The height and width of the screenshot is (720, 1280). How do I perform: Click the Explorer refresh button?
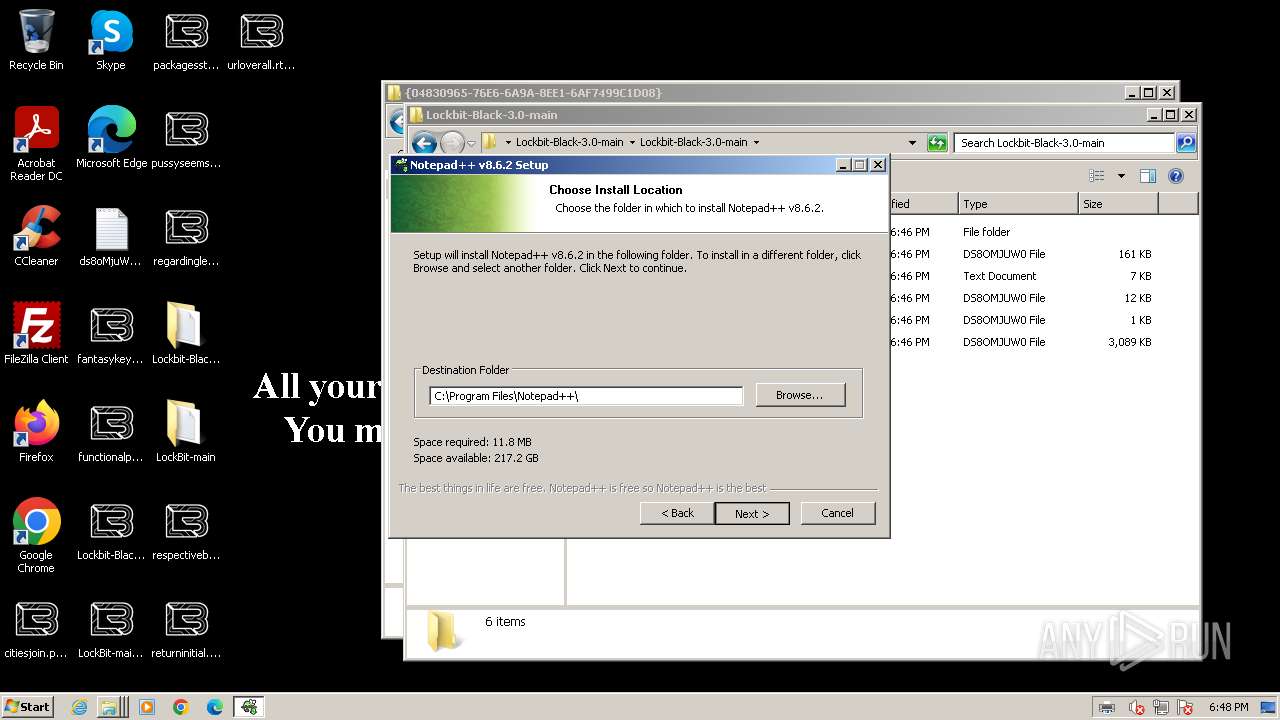coord(937,143)
